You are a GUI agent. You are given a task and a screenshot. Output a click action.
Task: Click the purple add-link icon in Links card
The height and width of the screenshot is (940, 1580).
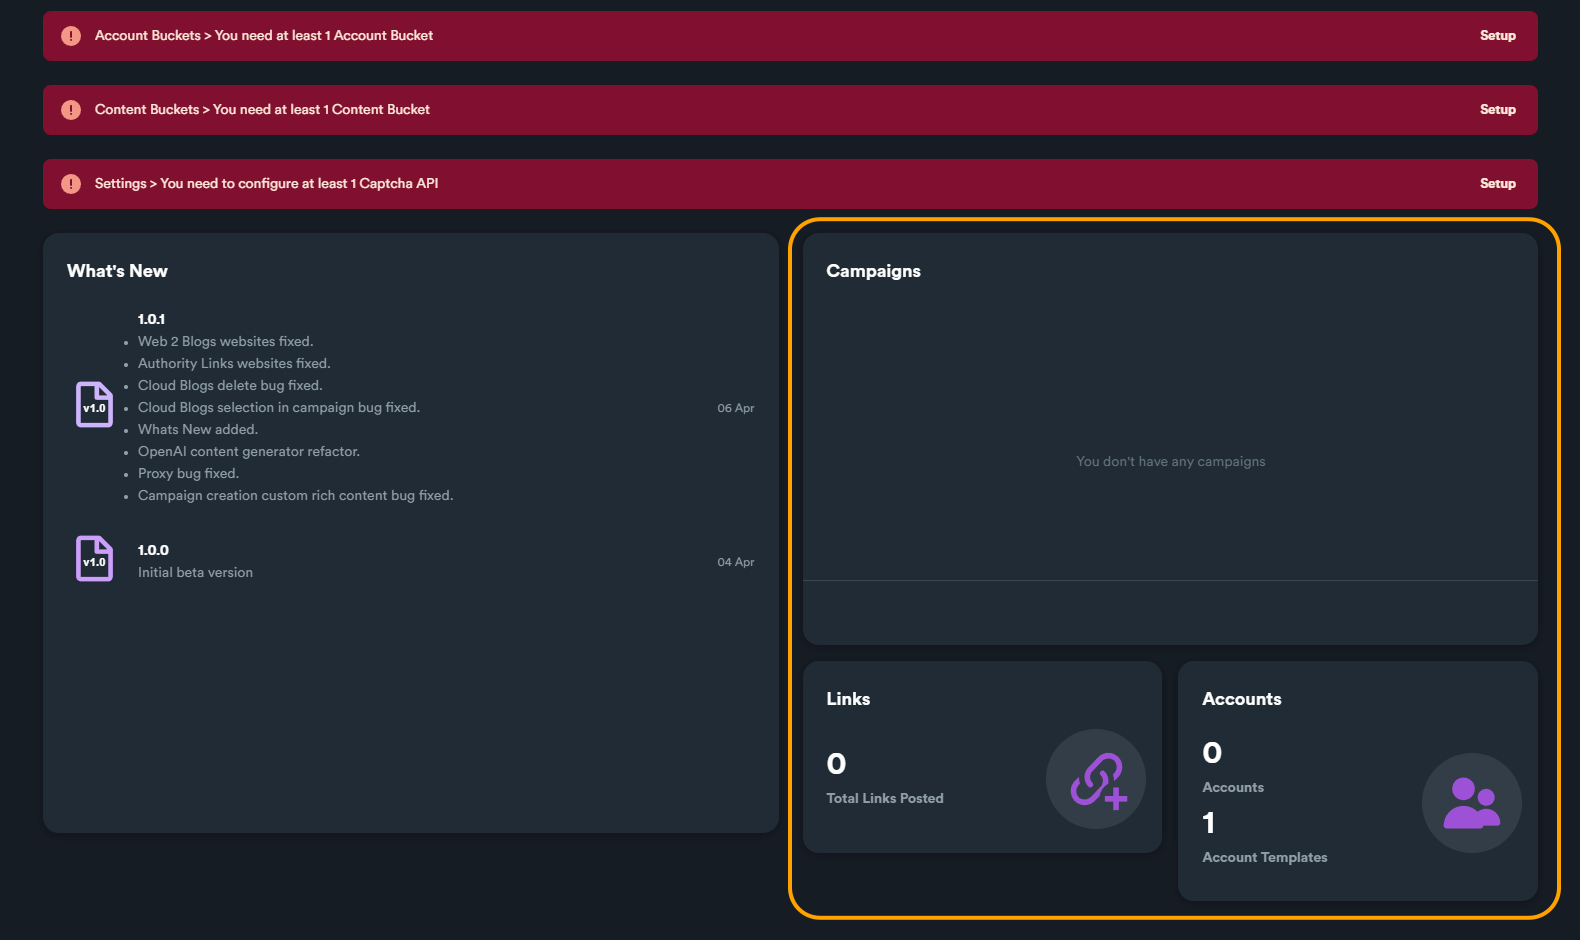click(x=1096, y=779)
